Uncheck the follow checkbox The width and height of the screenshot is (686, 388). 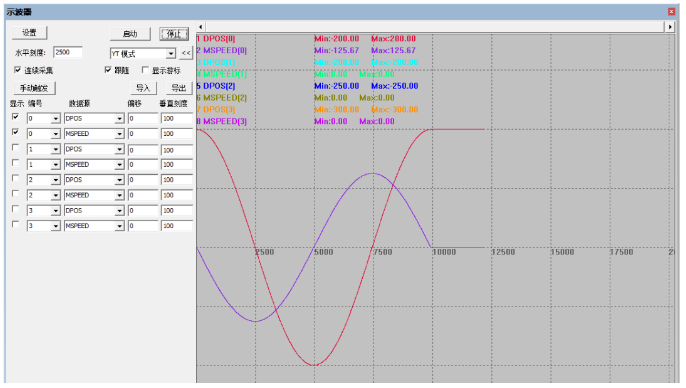point(108,70)
